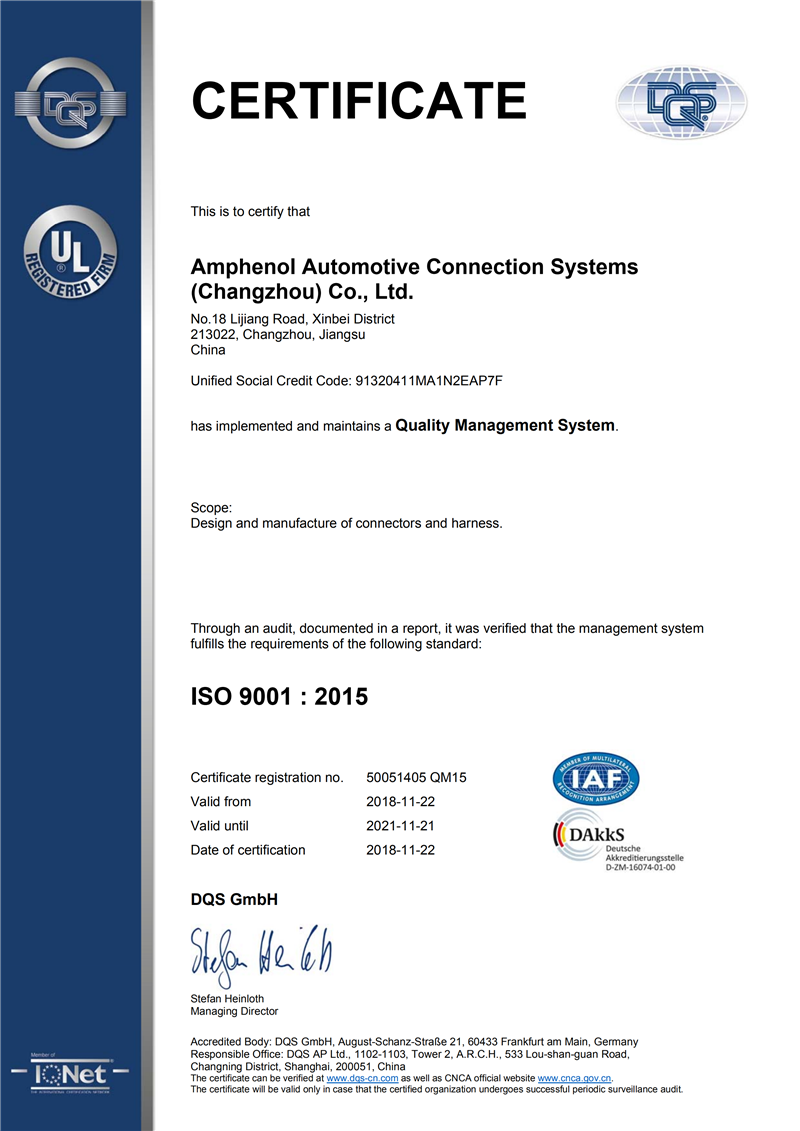Screen dimensions: 800x1131
Task: Click "Changning District, Shanghai, 200051, China" line
Action: tap(298, 1066)
